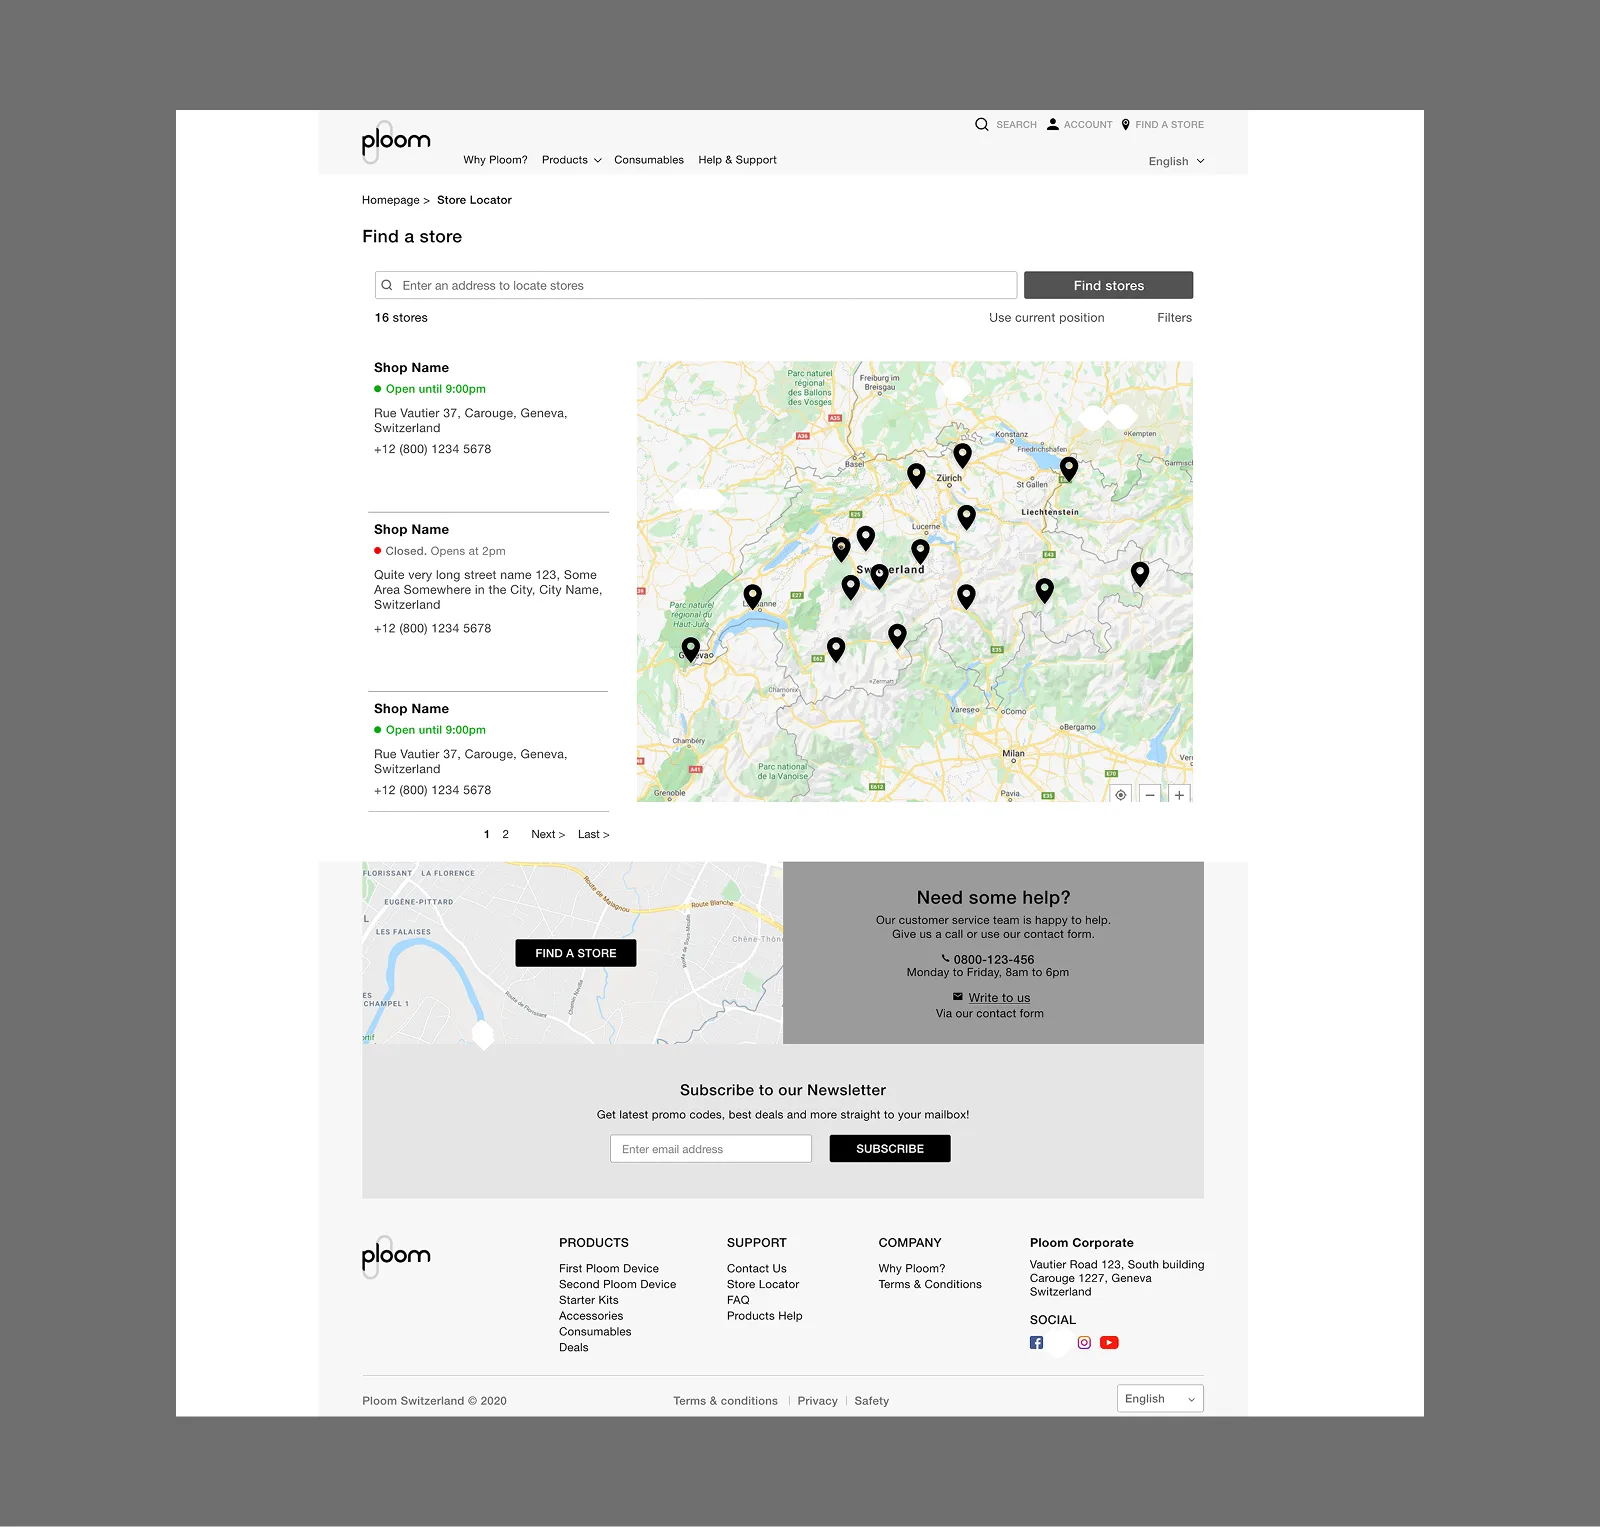The image size is (1600, 1527).
Task: Open Starter Kits footer link
Action: 589,1300
